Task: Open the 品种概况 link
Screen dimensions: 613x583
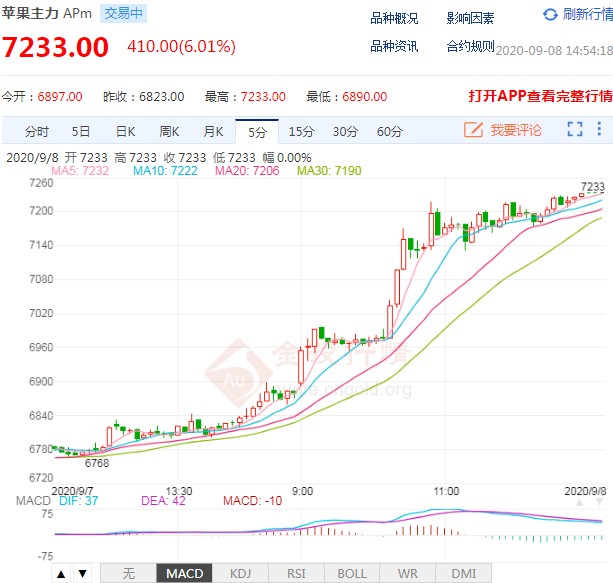Action: pyautogui.click(x=394, y=18)
